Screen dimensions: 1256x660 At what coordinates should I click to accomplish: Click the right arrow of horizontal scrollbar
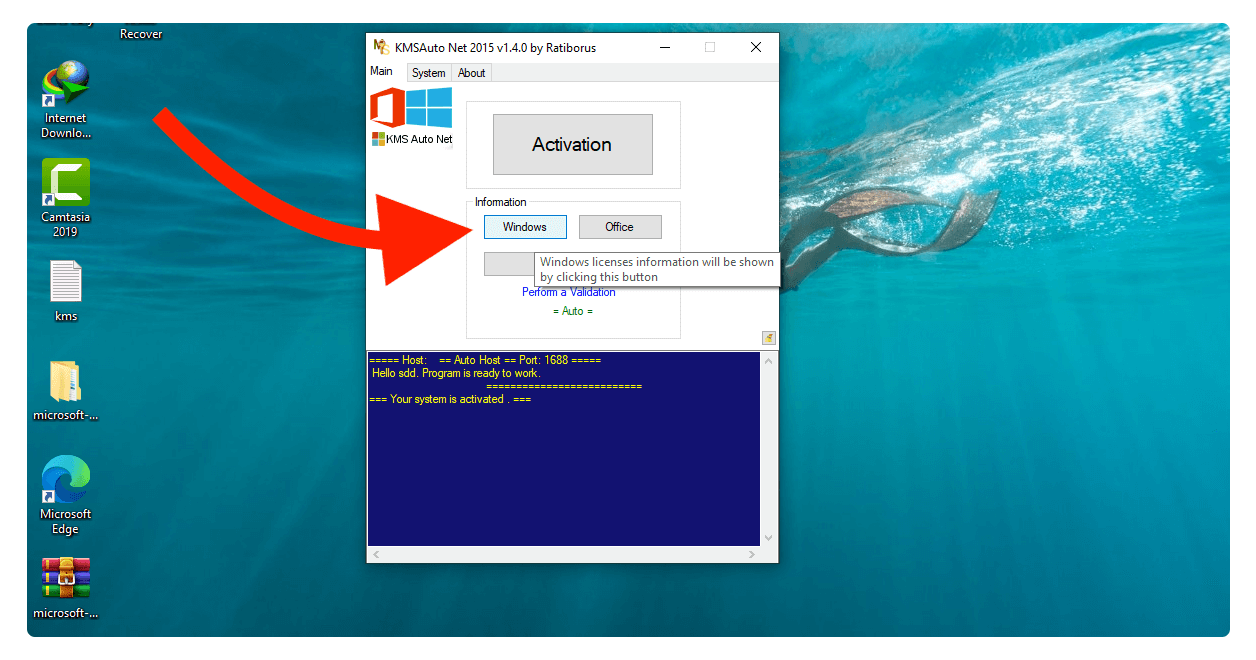753,554
